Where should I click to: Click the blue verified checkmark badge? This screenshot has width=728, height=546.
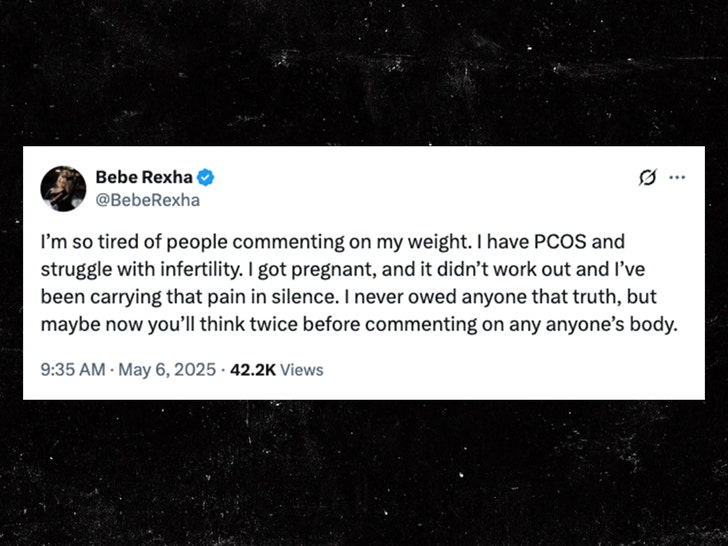point(206,178)
